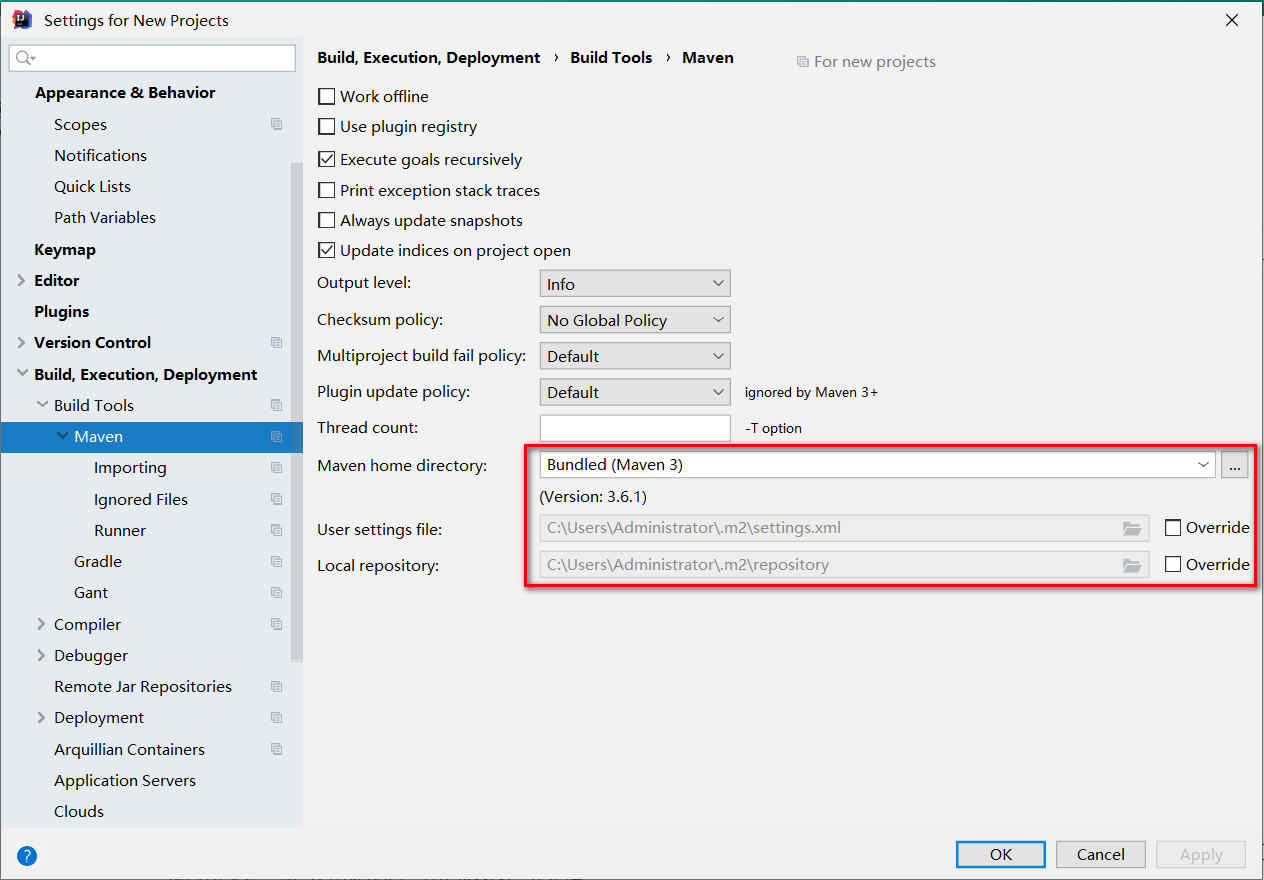Expand the Editor tree node
The image size is (1264, 880).
[x=22, y=281]
